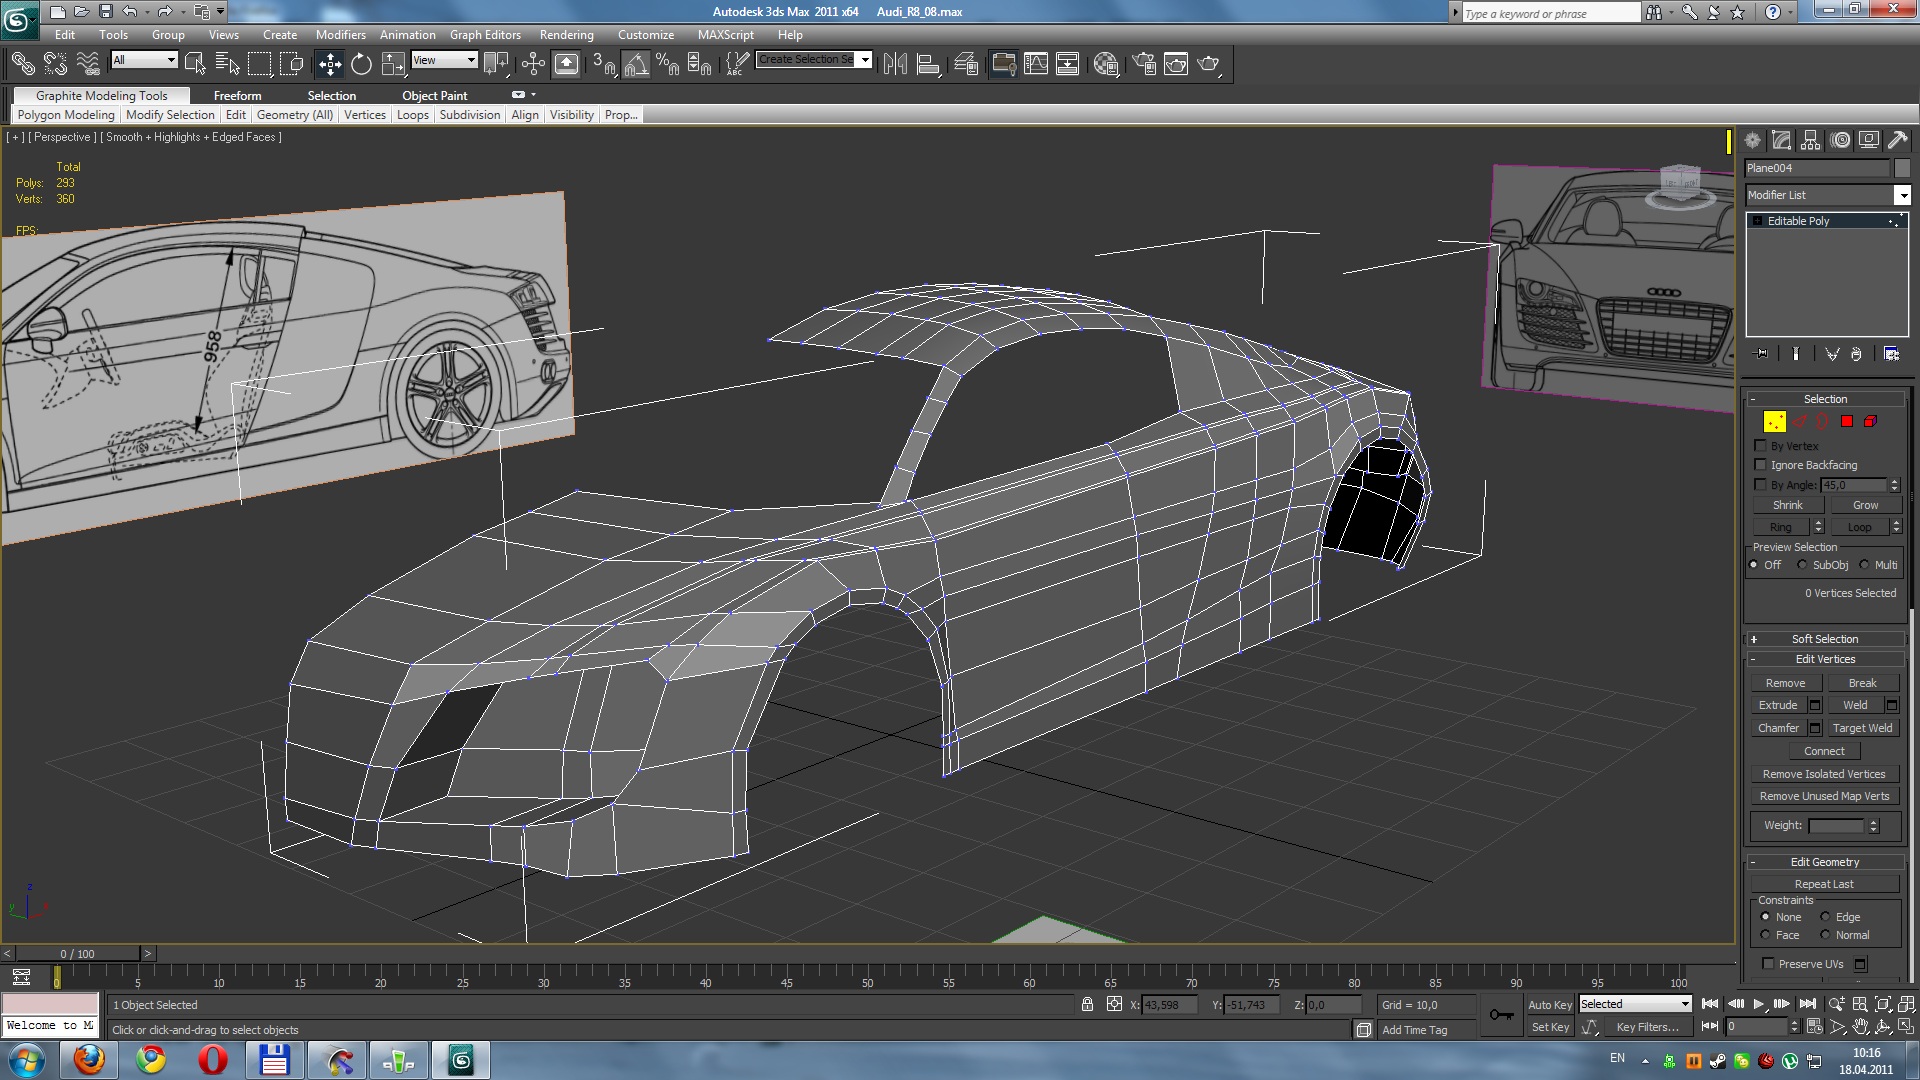Activate the Select and Rotate tool

coord(361,65)
